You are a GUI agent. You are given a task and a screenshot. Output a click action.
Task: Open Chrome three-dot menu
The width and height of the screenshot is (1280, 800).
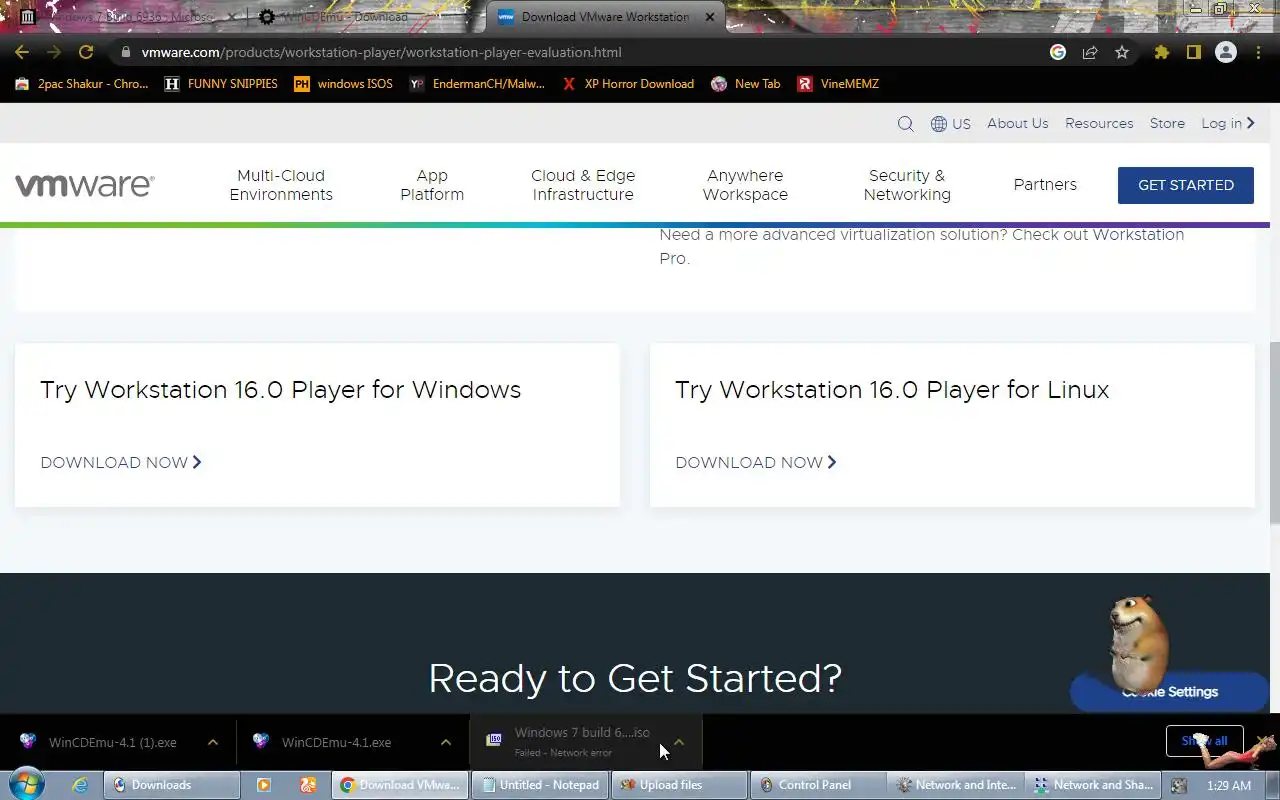click(x=1258, y=52)
